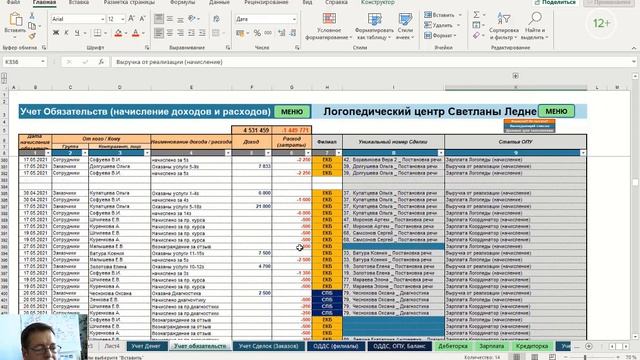Image resolution: width=640 pixels, height=360 pixels.
Task: Switch to Учет Денег sheet tab
Action: pyautogui.click(x=147, y=346)
